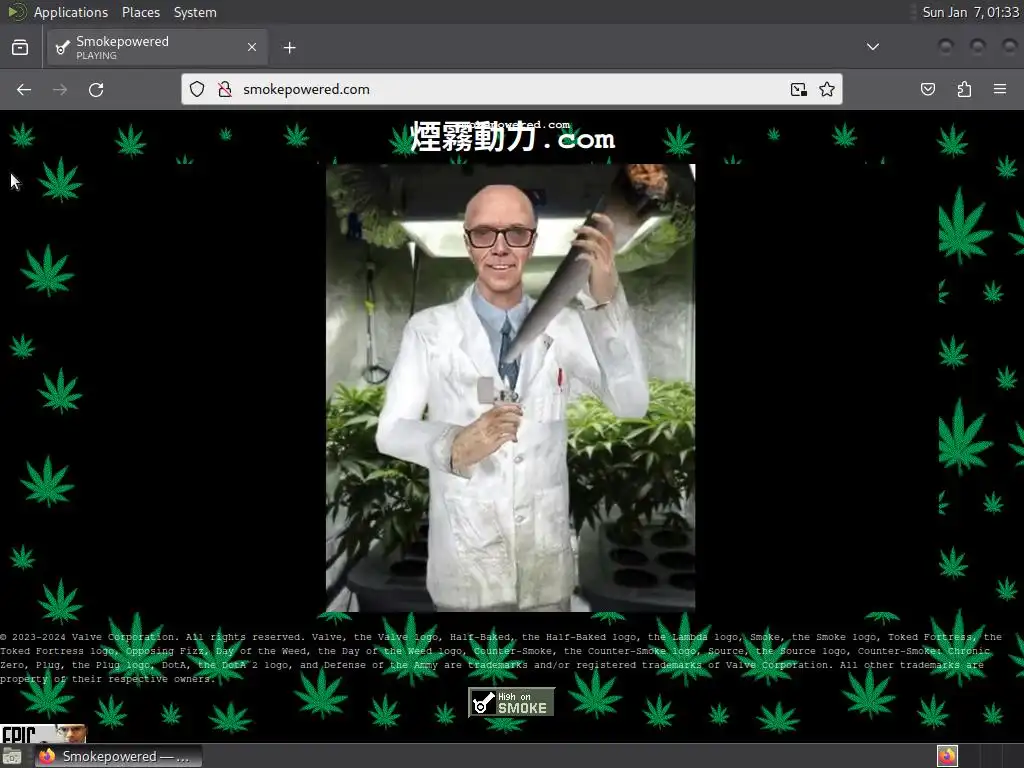
Task: Click the scientist image on the page
Action: 511,388
